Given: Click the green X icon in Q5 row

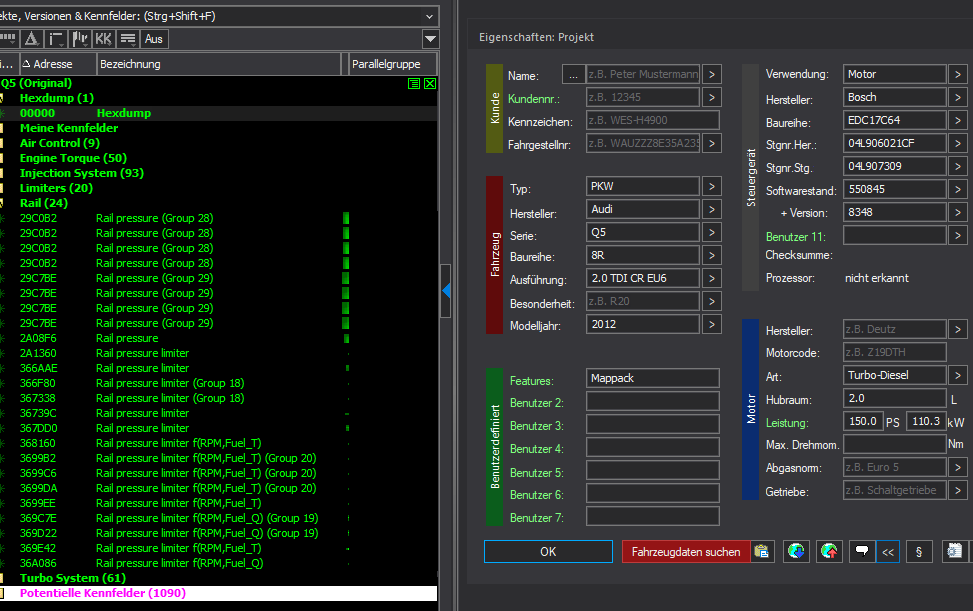Looking at the screenshot, I should pos(430,84).
